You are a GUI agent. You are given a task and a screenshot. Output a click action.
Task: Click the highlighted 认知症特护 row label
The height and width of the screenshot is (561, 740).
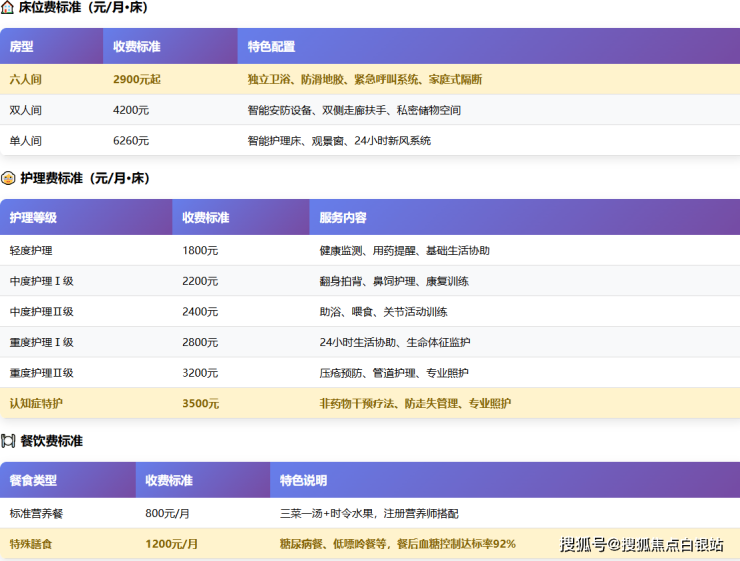click(36, 404)
